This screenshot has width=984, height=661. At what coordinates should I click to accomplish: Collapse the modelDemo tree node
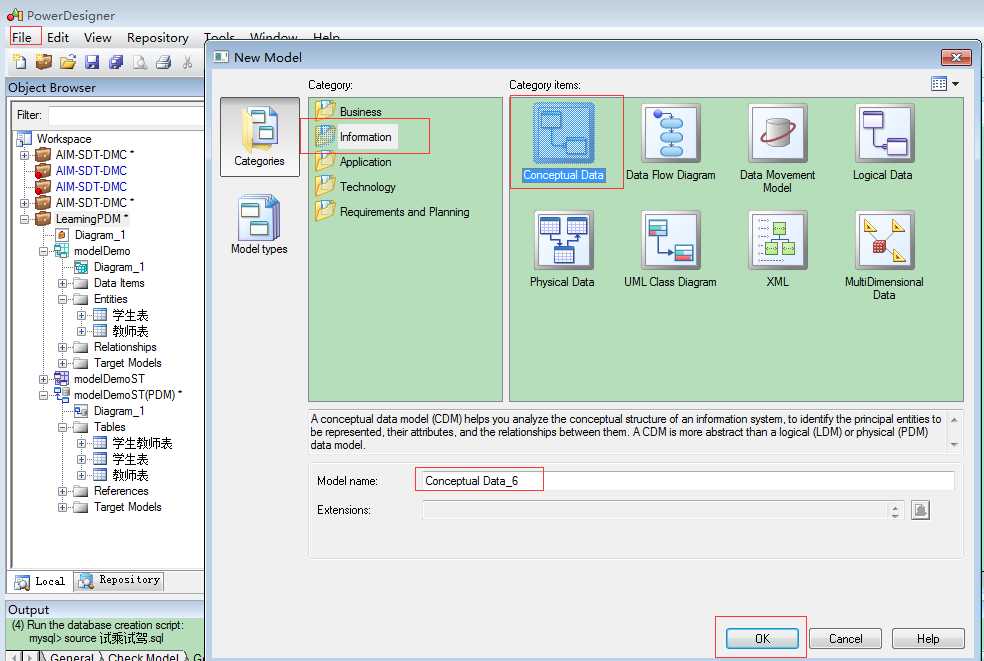(43, 251)
